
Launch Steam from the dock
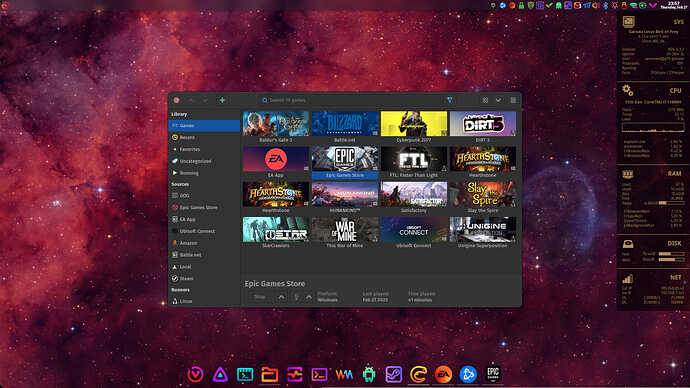[393, 374]
